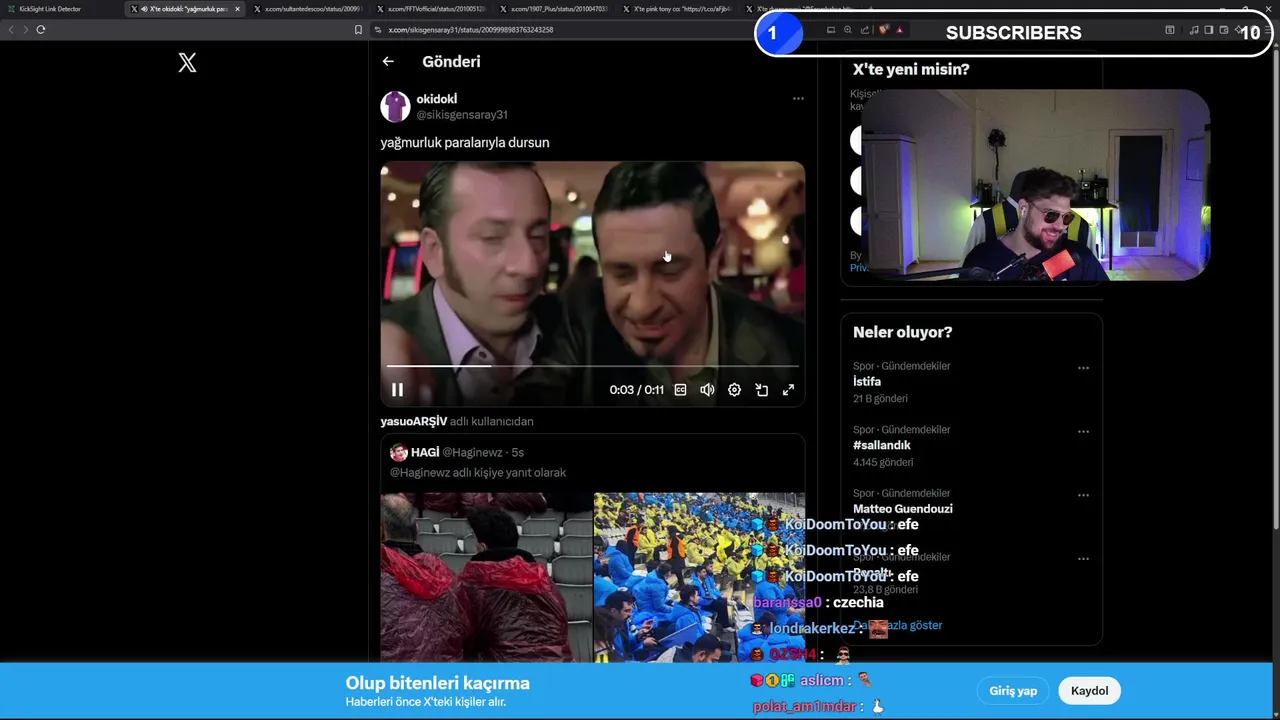1280x720 pixels.
Task: Click the X logo in left sidebar
Action: (x=187, y=63)
